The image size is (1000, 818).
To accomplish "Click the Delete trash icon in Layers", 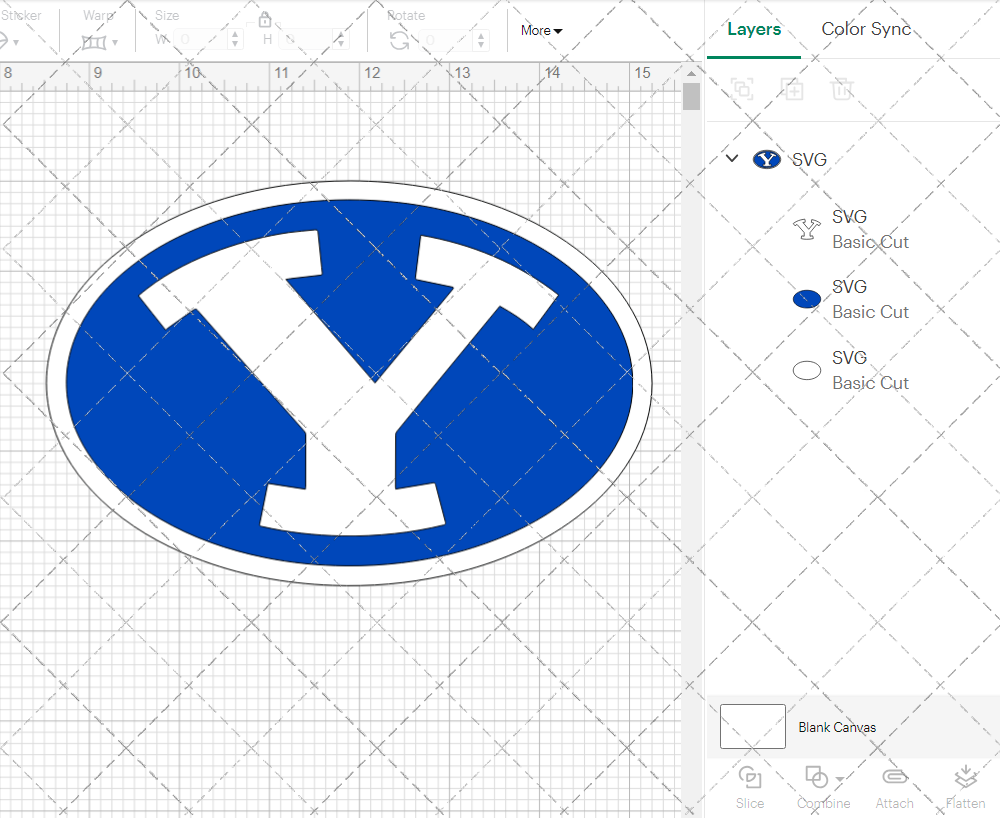I will click(x=842, y=89).
